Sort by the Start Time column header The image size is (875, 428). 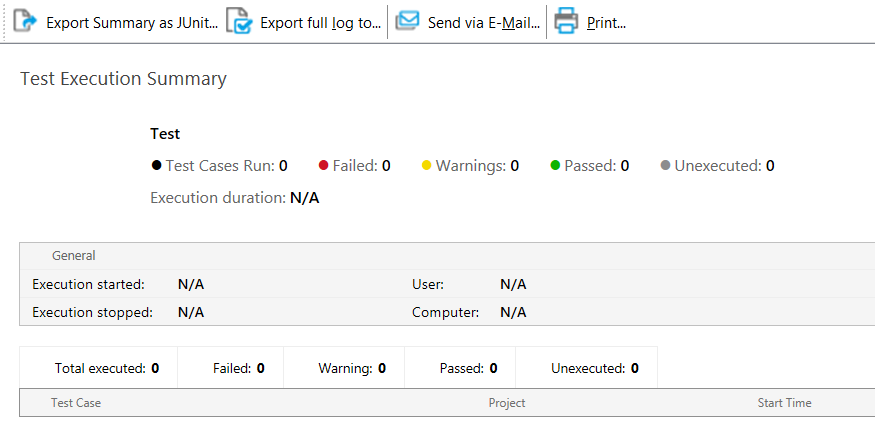point(784,403)
